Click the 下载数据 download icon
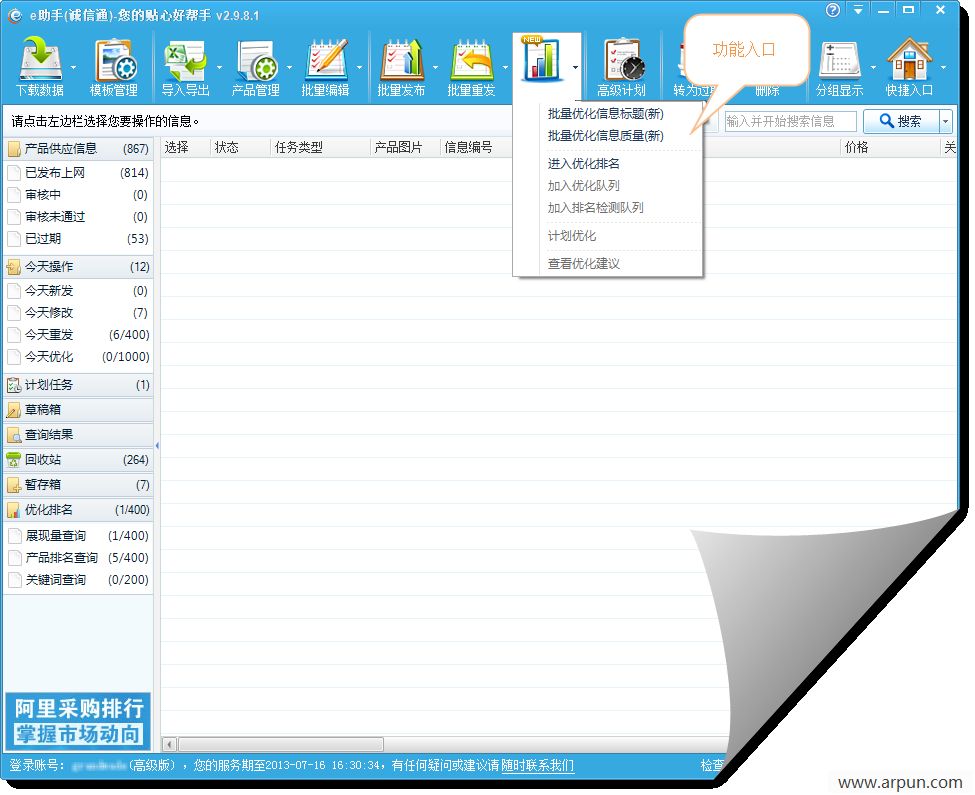 (40, 60)
